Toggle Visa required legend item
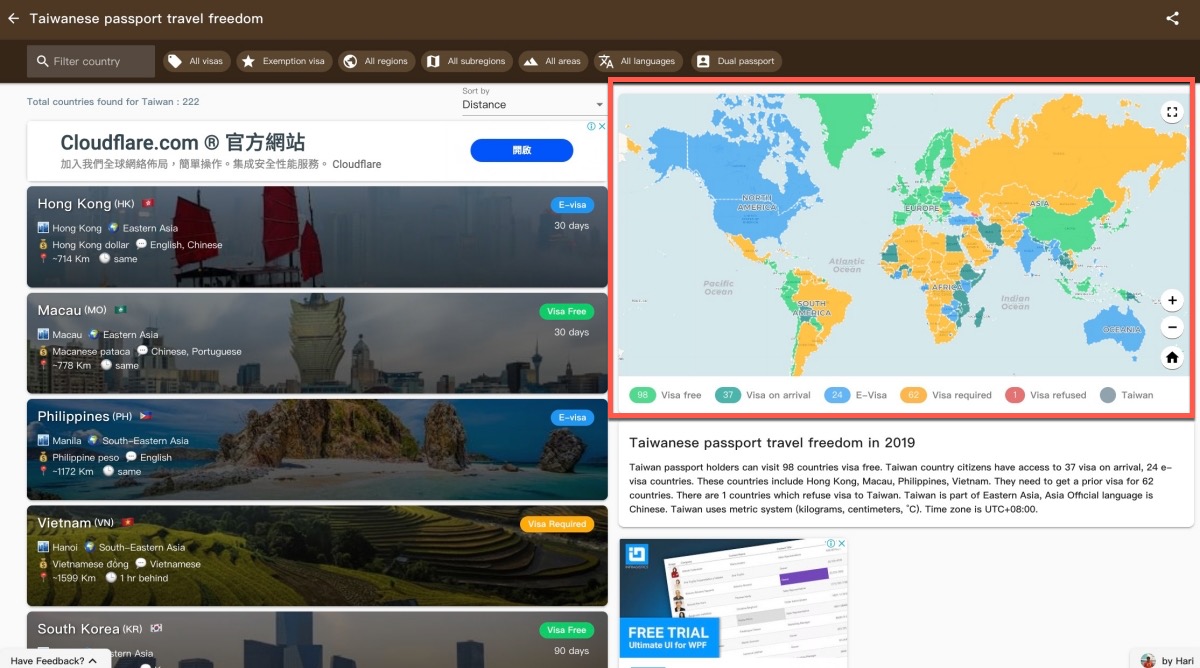Viewport: 1200px width, 668px height. [946, 395]
